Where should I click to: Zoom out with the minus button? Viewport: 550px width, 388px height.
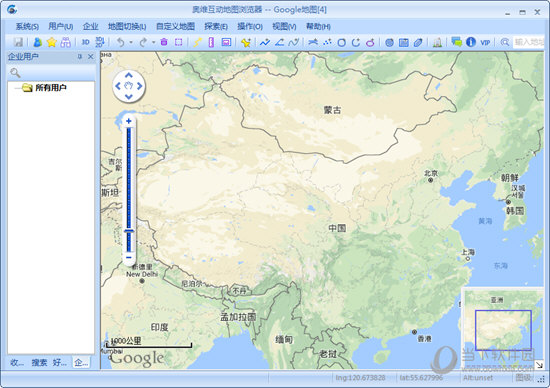click(x=129, y=257)
